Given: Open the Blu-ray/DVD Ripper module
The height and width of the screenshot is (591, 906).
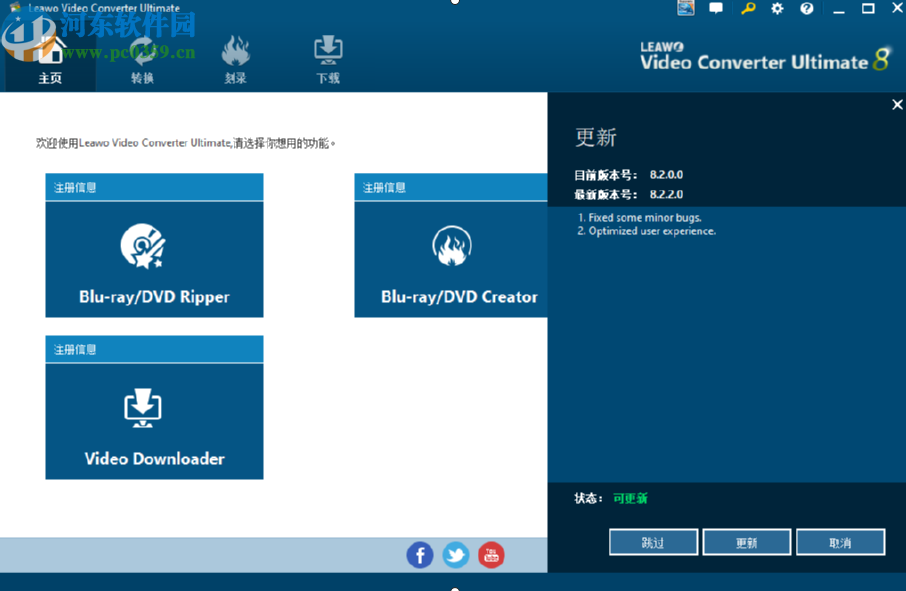Looking at the screenshot, I should click(154, 259).
